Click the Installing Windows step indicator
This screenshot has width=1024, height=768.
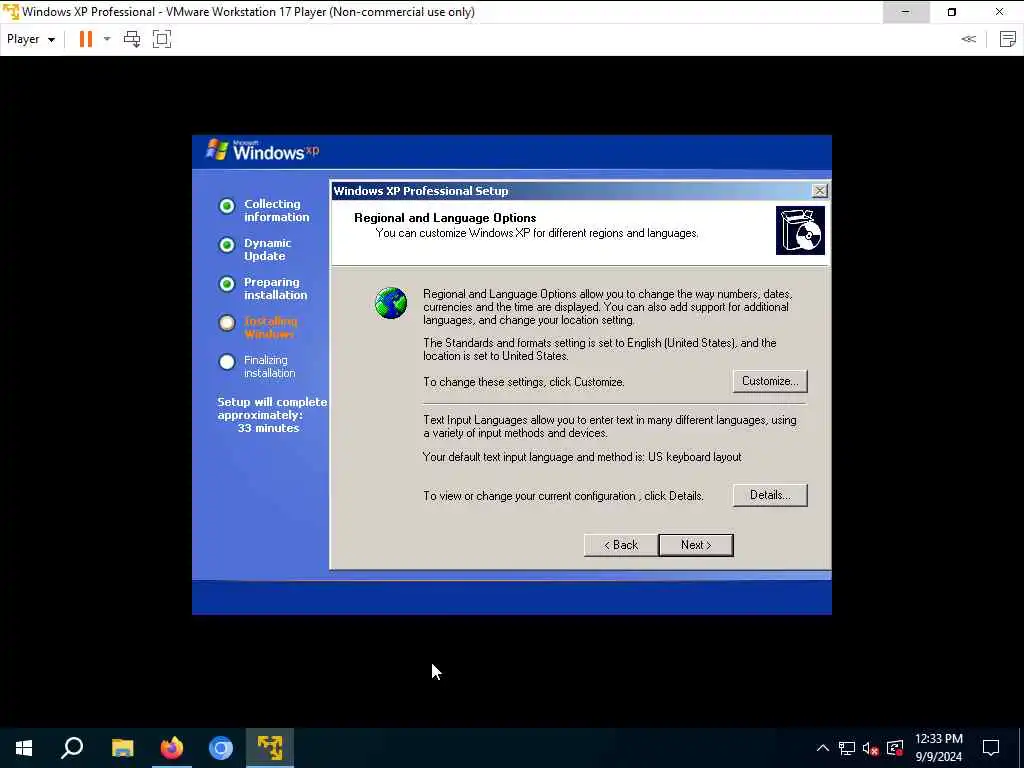[x=227, y=323]
